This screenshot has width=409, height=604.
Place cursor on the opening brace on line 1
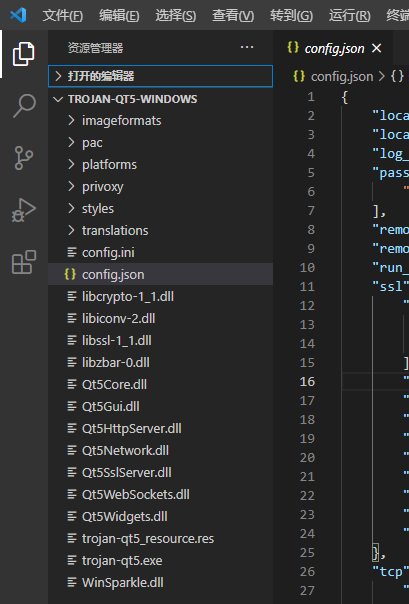[x=345, y=97]
